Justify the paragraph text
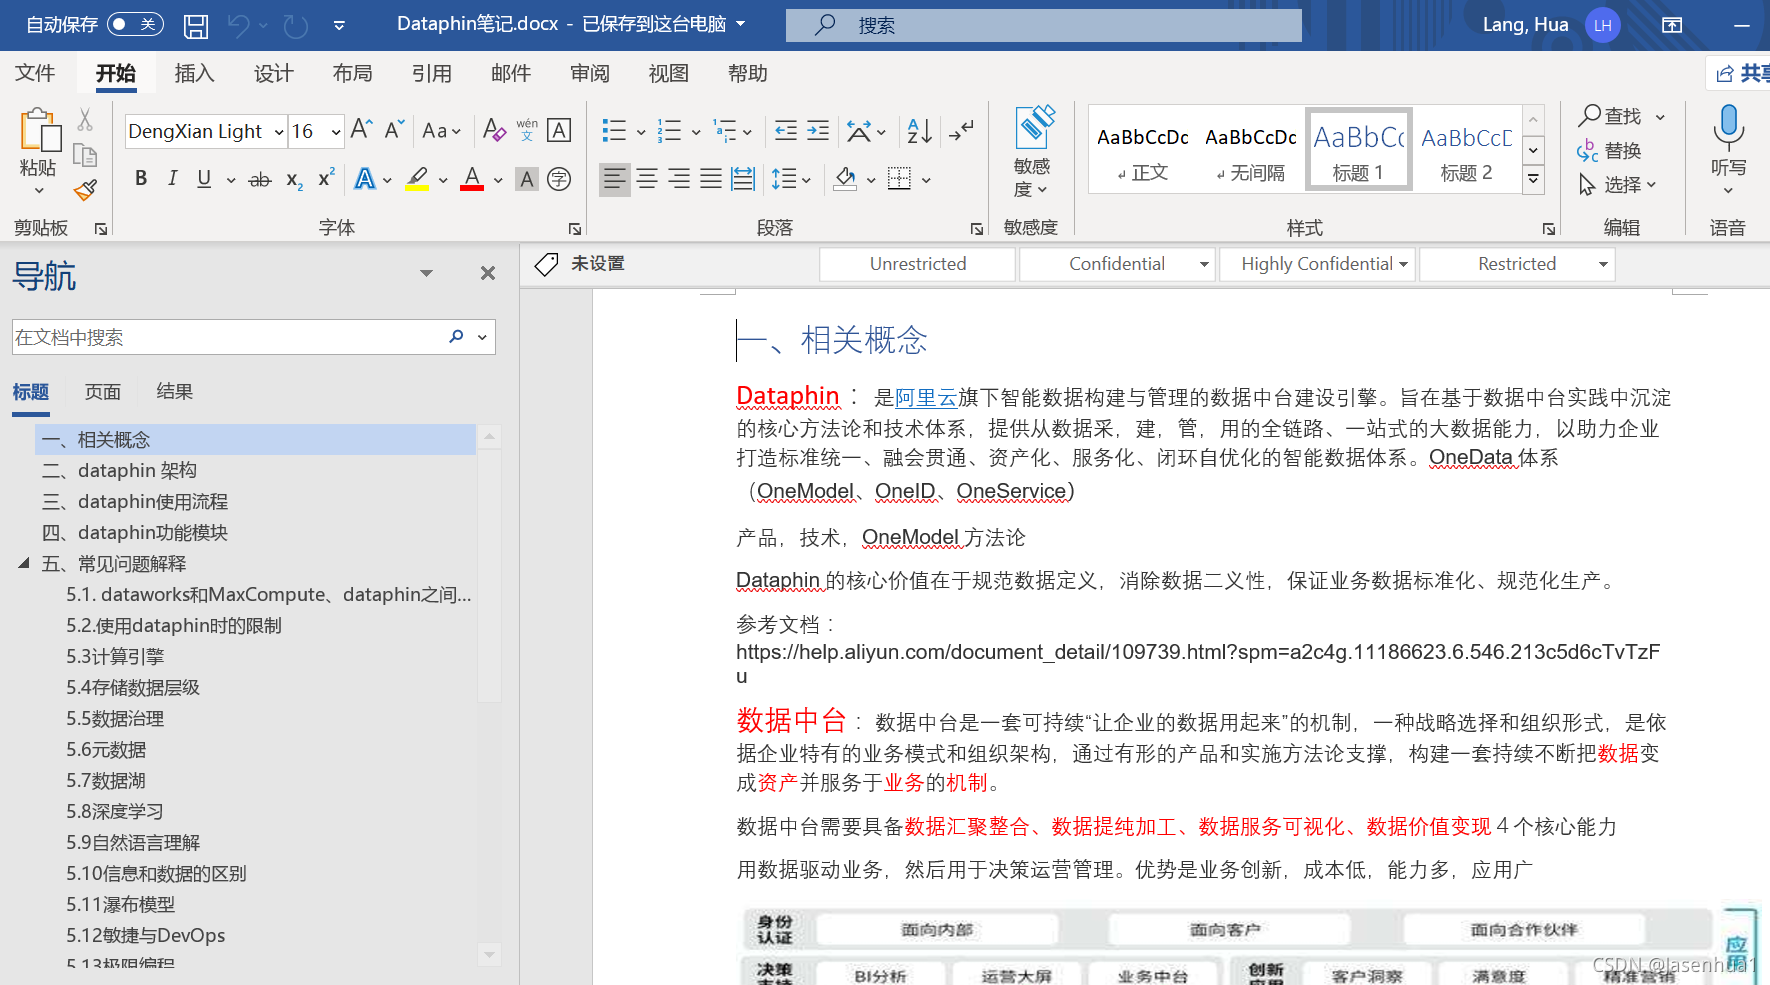 (711, 179)
